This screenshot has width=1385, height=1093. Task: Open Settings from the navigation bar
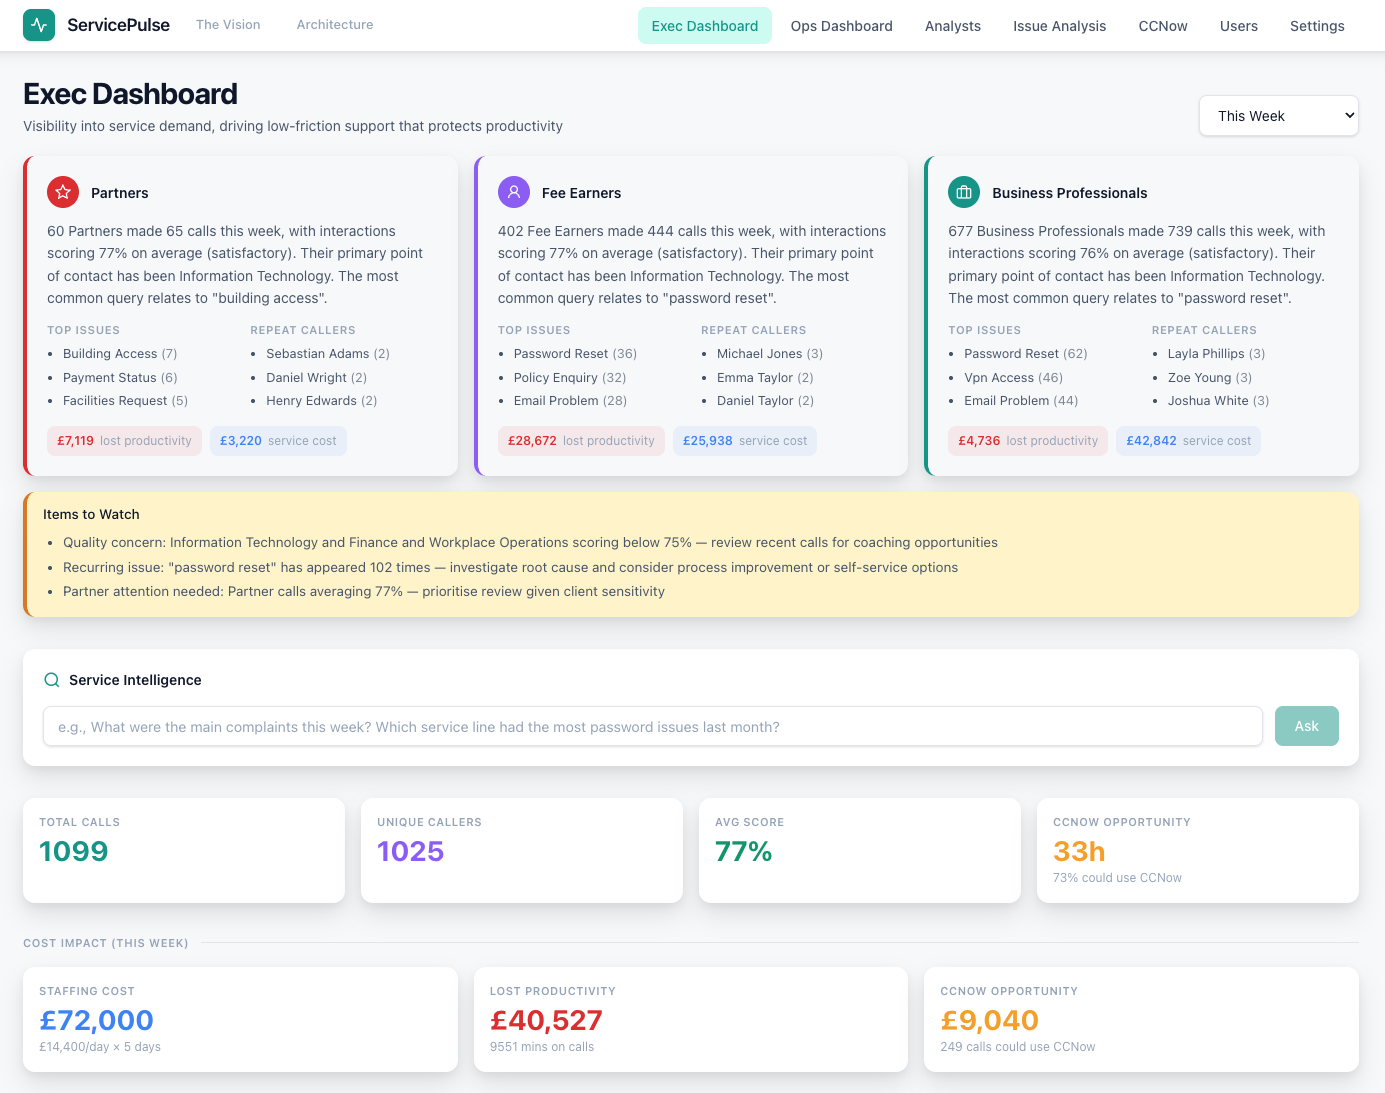pyautogui.click(x=1316, y=26)
